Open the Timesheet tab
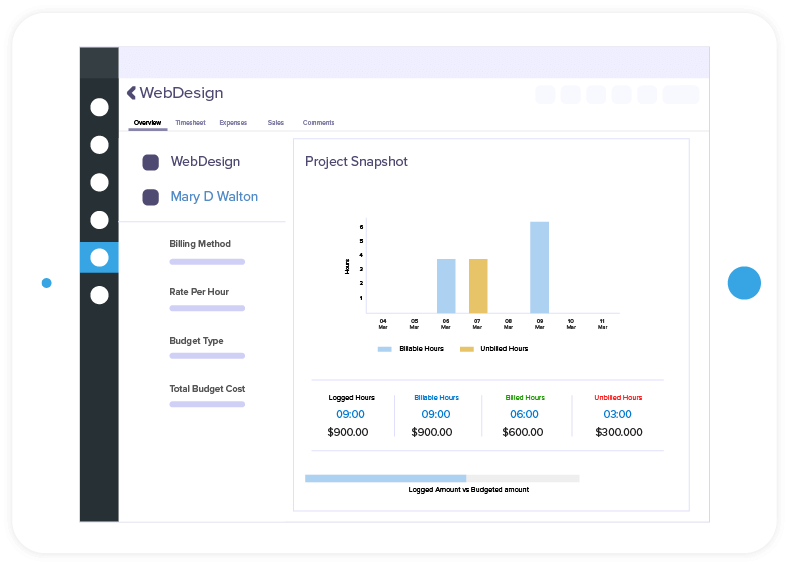This screenshot has width=790, height=566. point(190,122)
